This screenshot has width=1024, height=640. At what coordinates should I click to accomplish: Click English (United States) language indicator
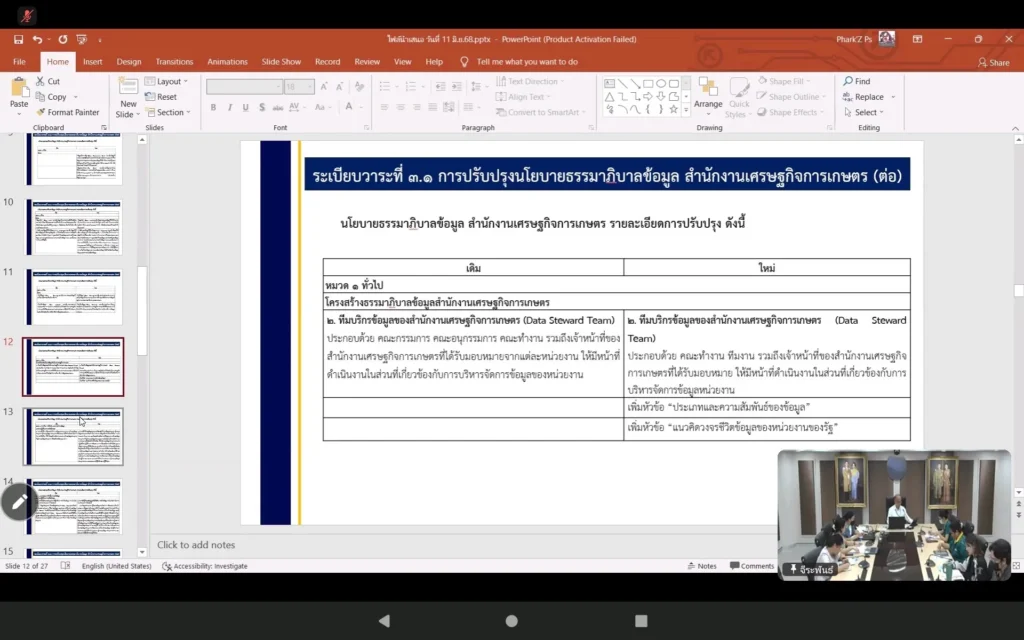coord(116,566)
